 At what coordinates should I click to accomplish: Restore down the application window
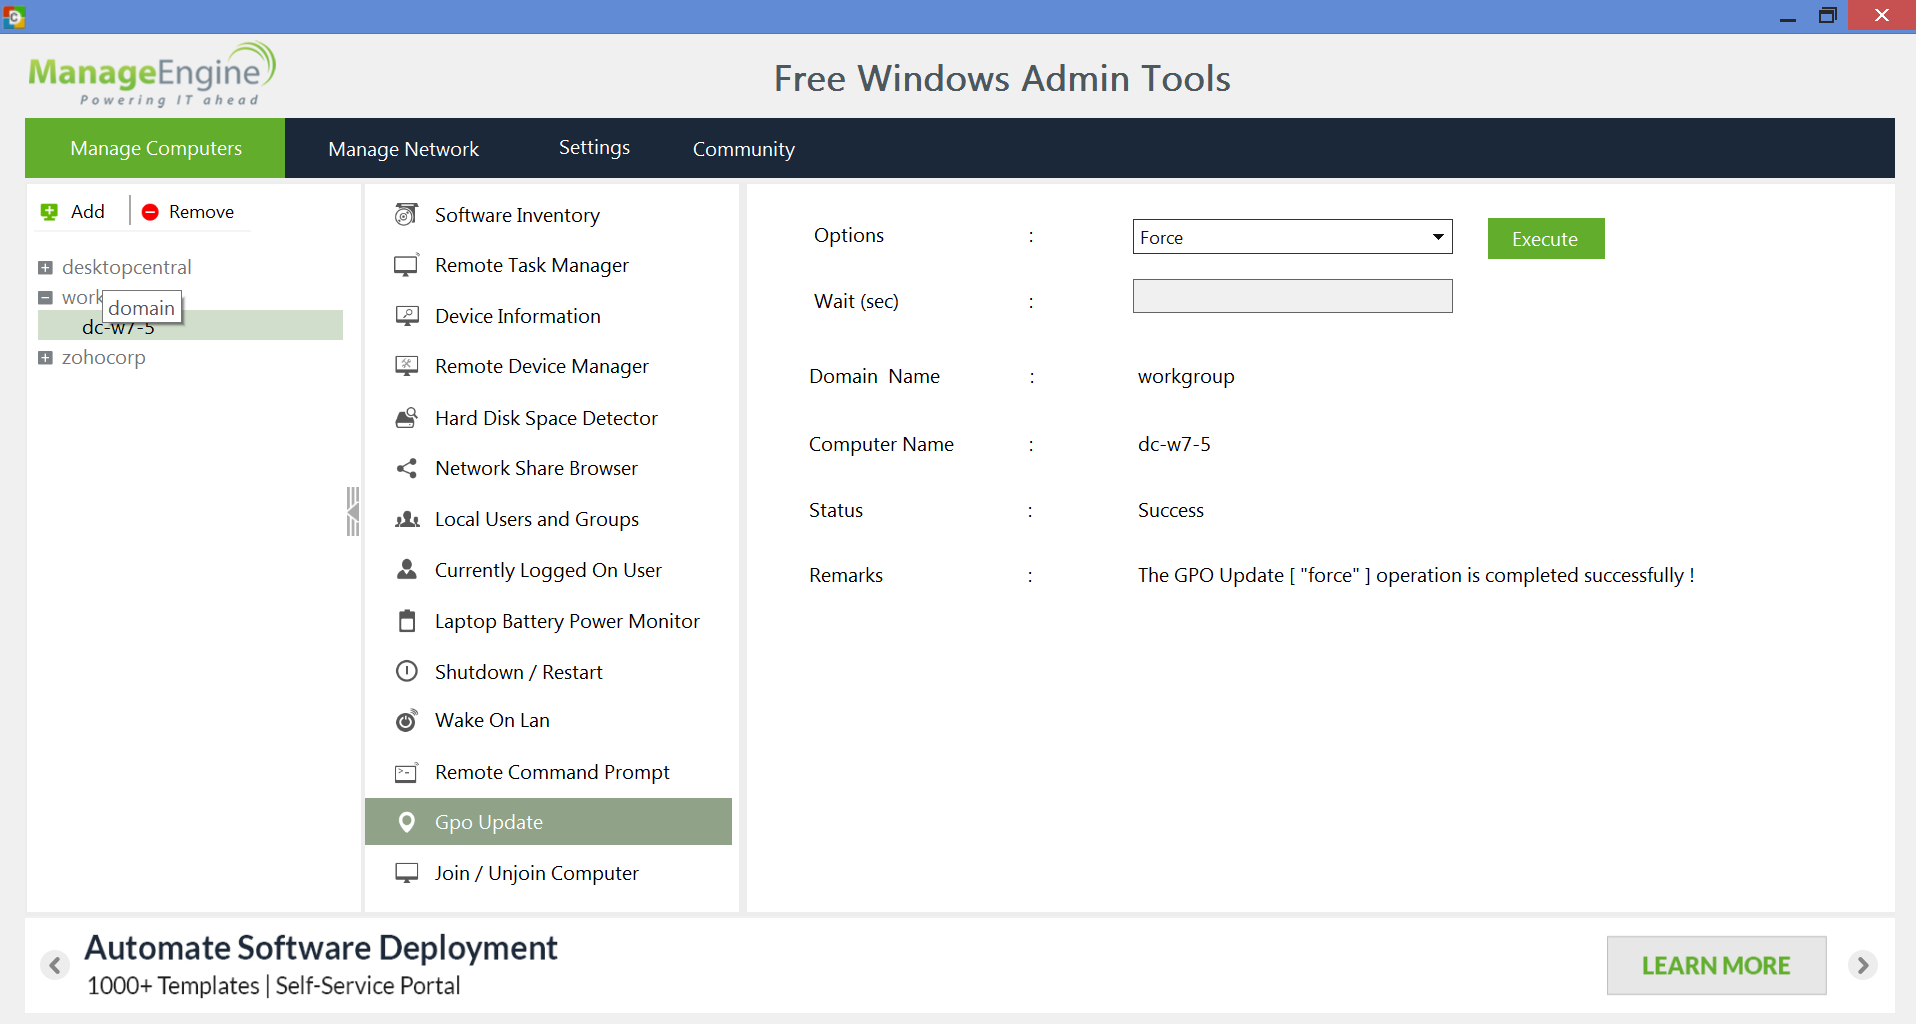(1828, 16)
